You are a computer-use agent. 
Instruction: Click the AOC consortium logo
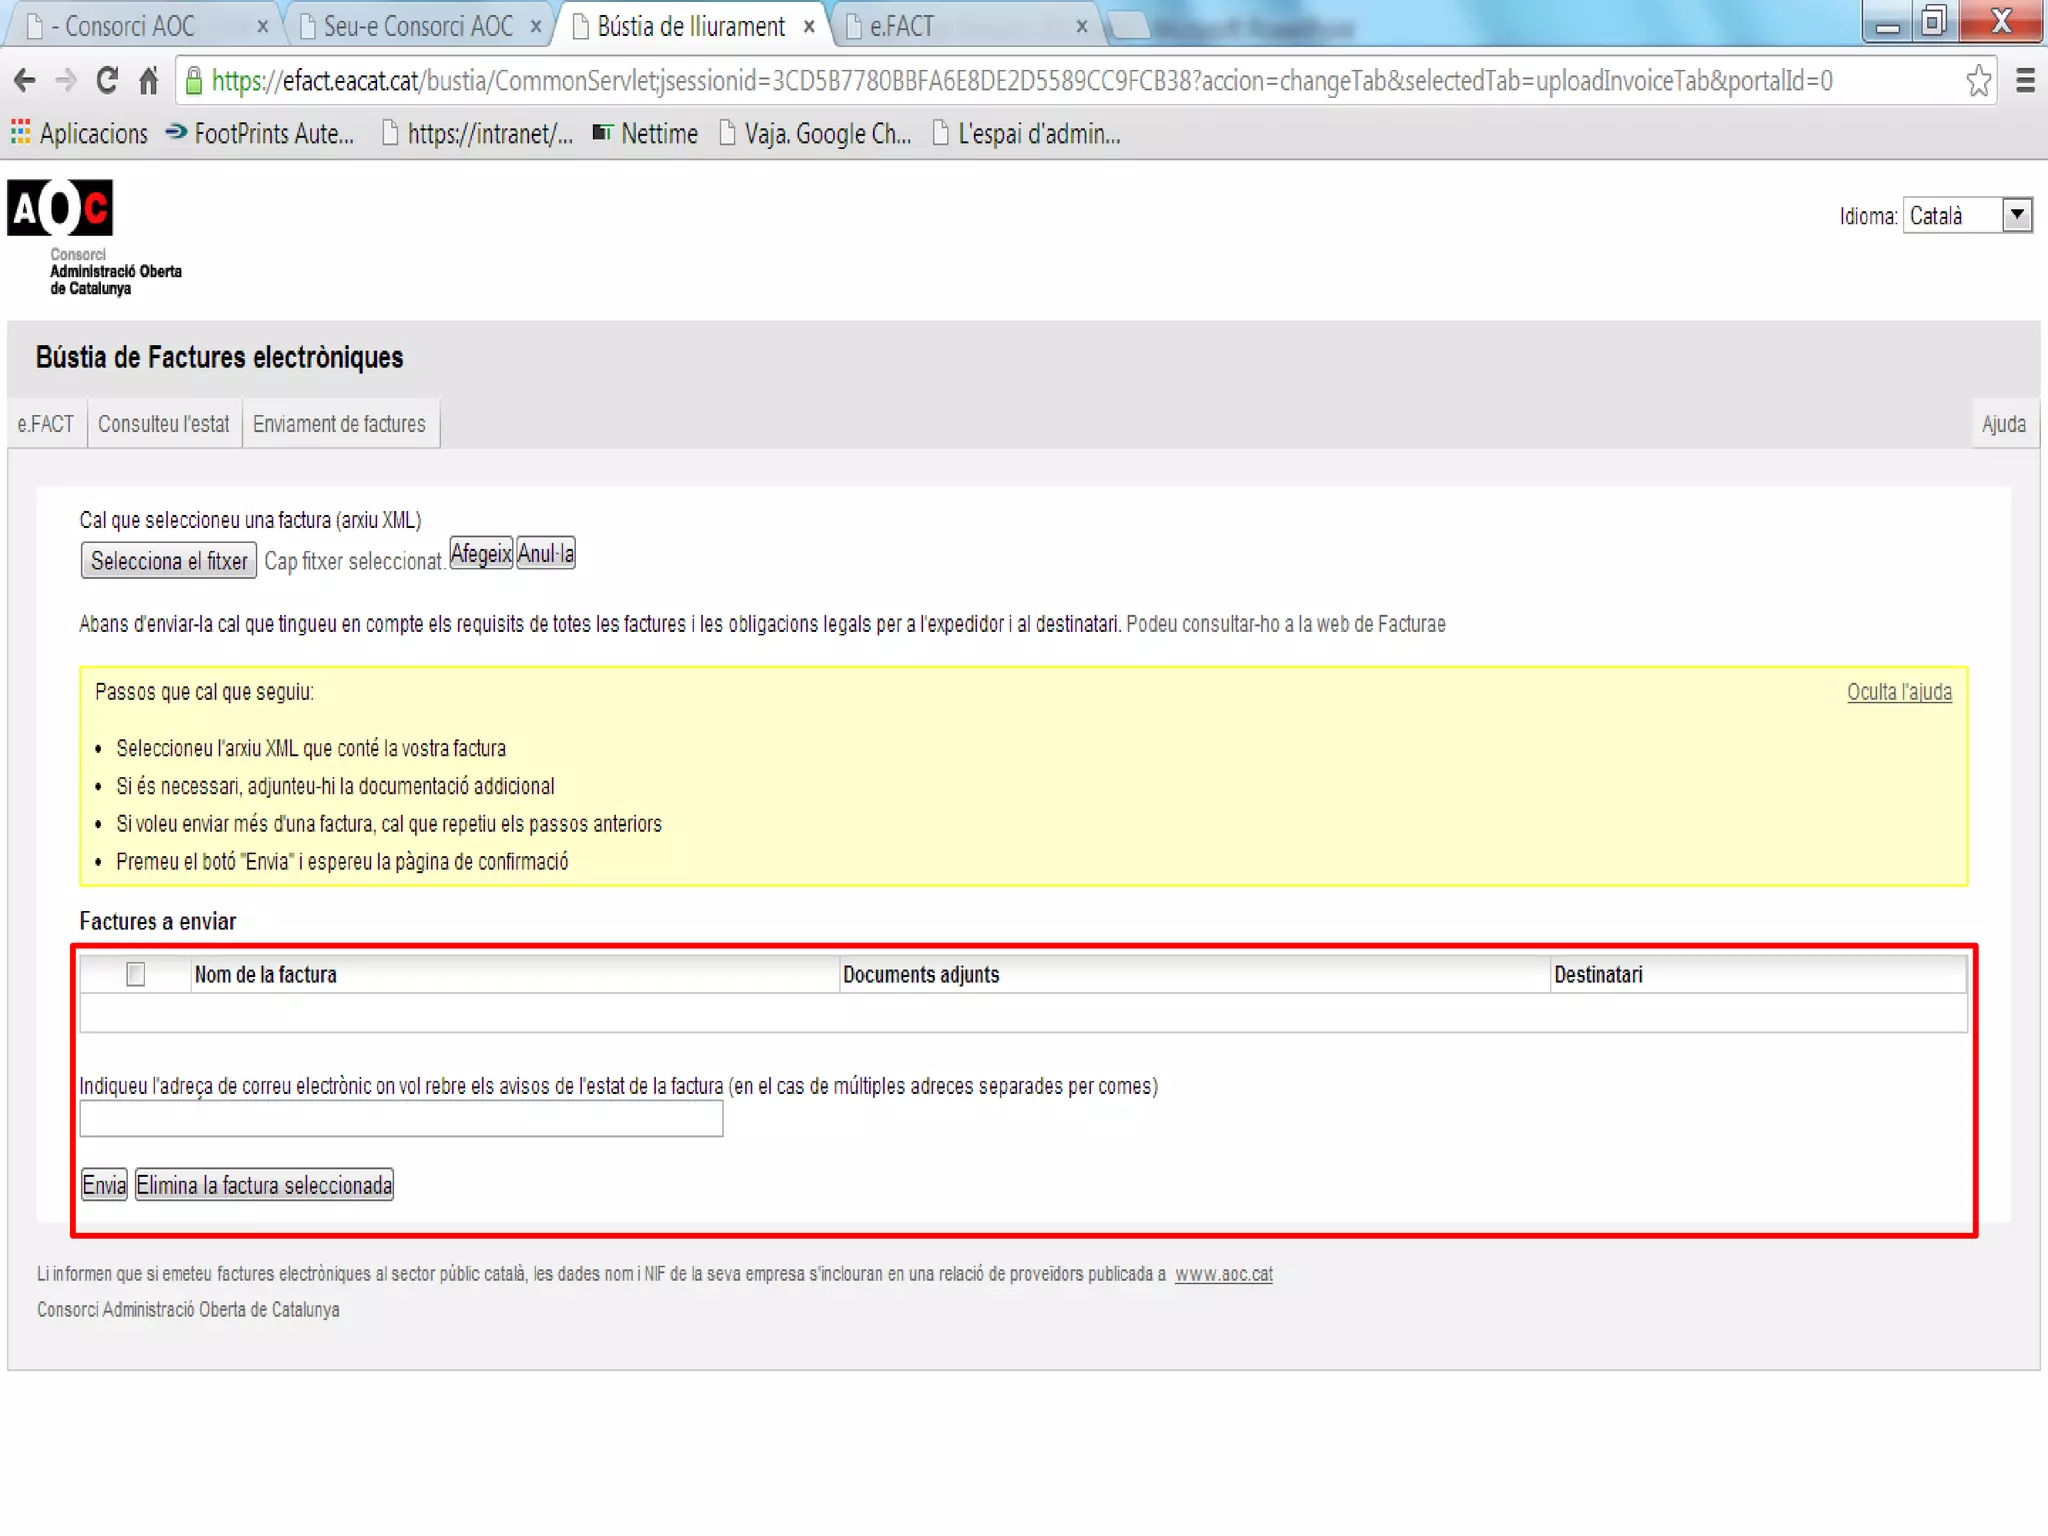61,208
